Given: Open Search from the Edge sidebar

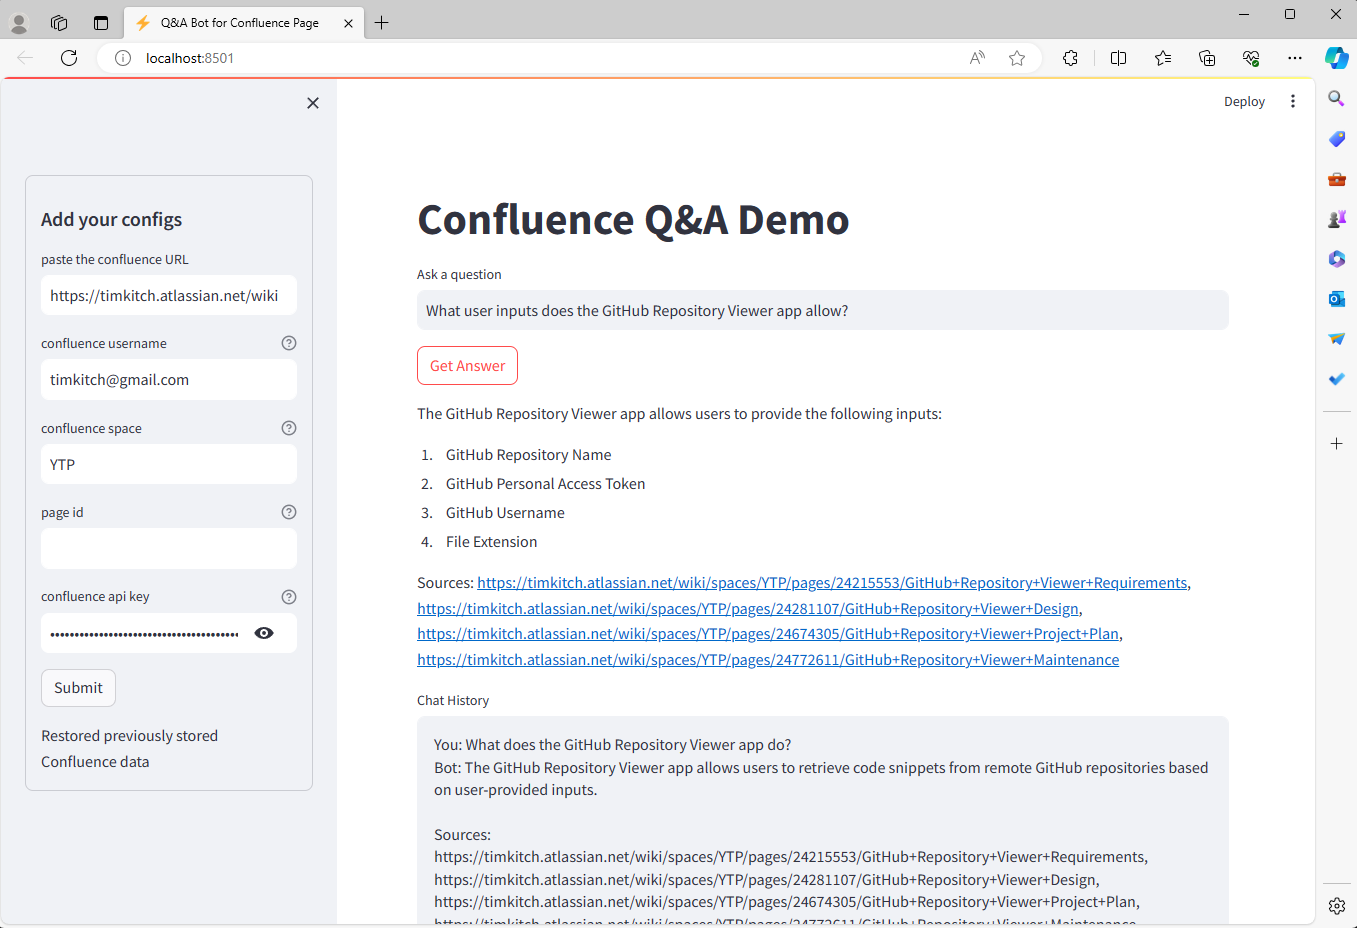Looking at the screenshot, I should click(x=1337, y=98).
